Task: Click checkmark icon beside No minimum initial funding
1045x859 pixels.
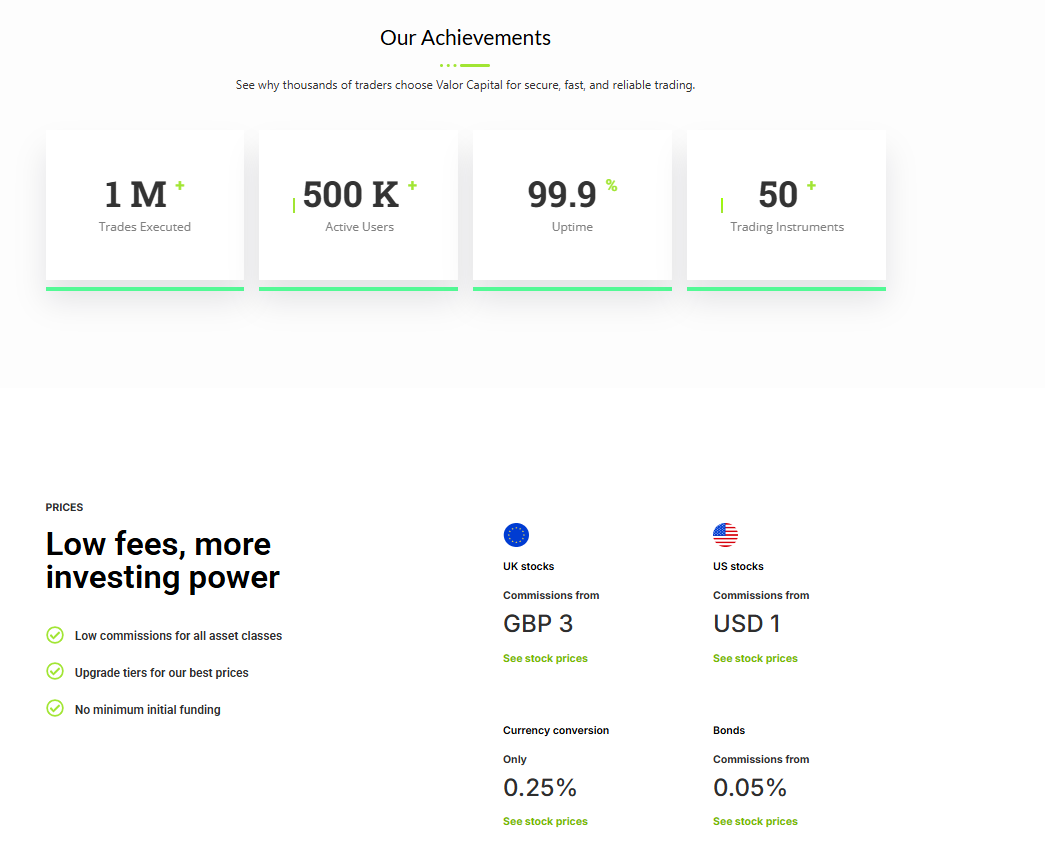Action: coord(55,709)
